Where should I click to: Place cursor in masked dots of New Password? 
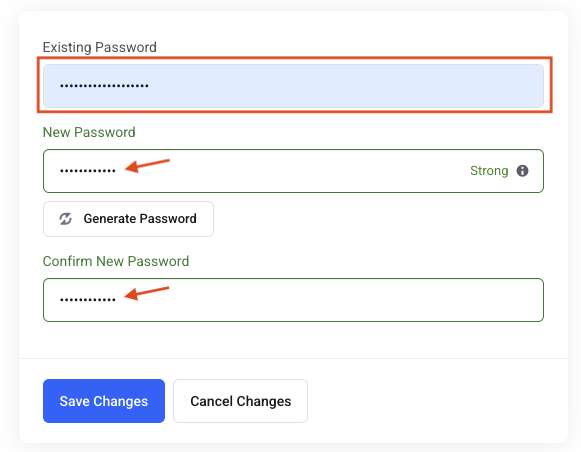88,171
